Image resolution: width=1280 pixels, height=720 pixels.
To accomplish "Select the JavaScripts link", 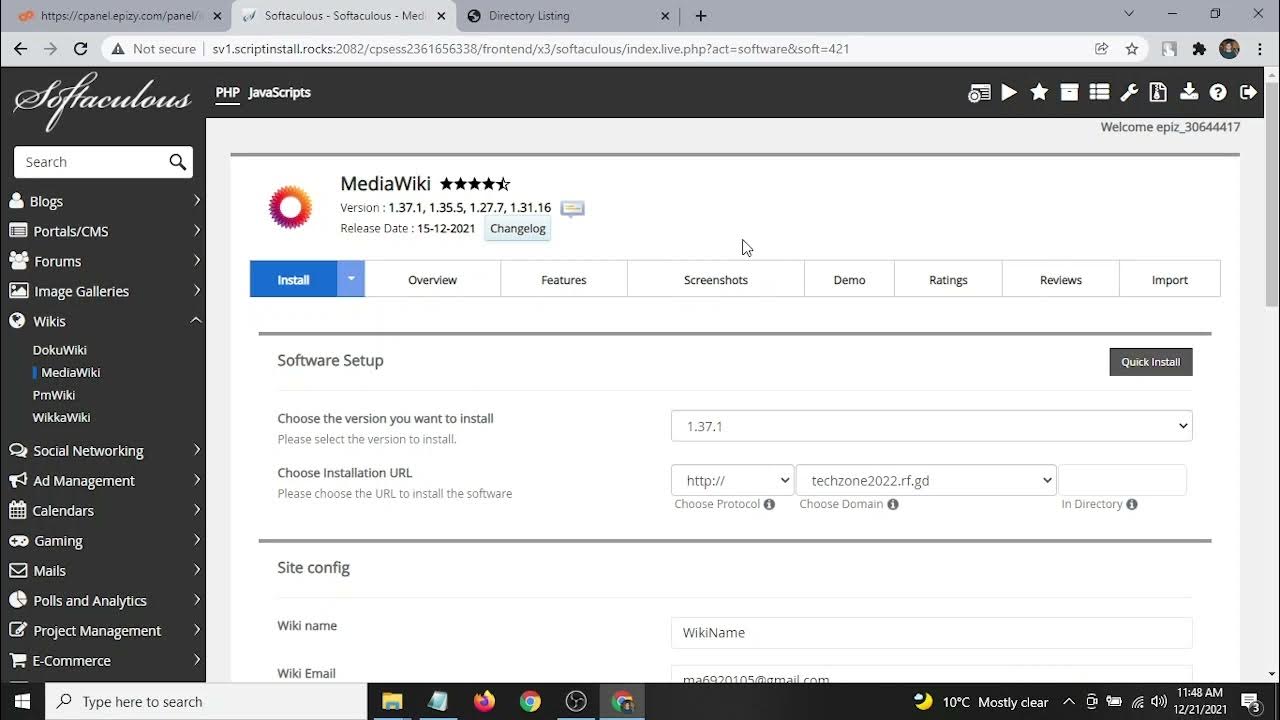I will tap(279, 92).
